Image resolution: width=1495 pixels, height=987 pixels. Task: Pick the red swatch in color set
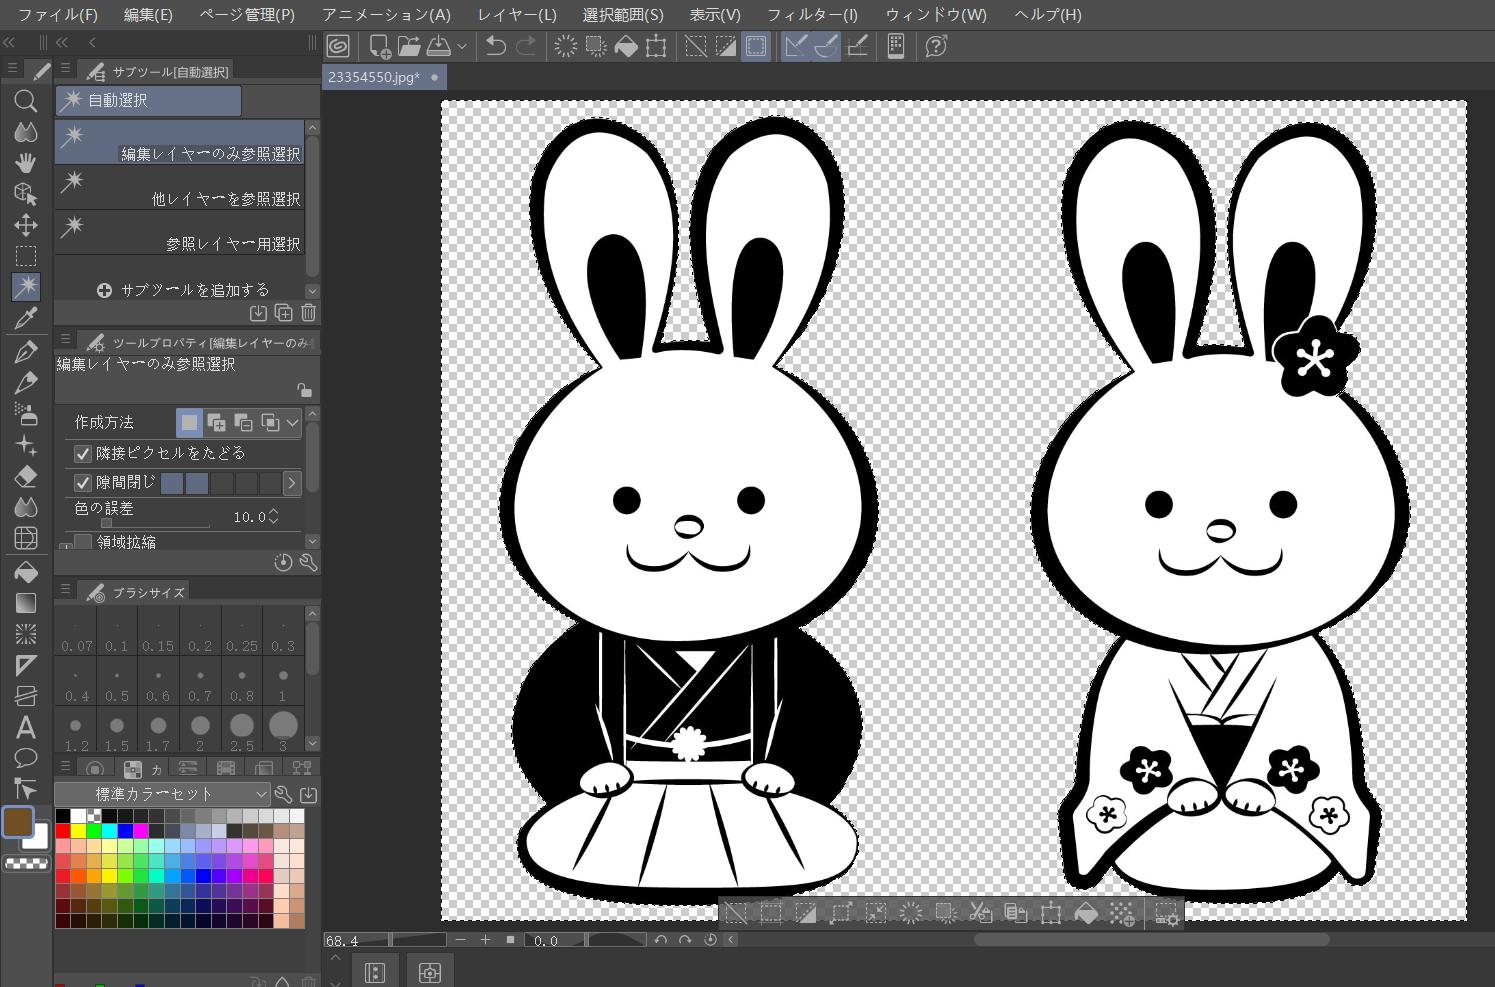(63, 831)
